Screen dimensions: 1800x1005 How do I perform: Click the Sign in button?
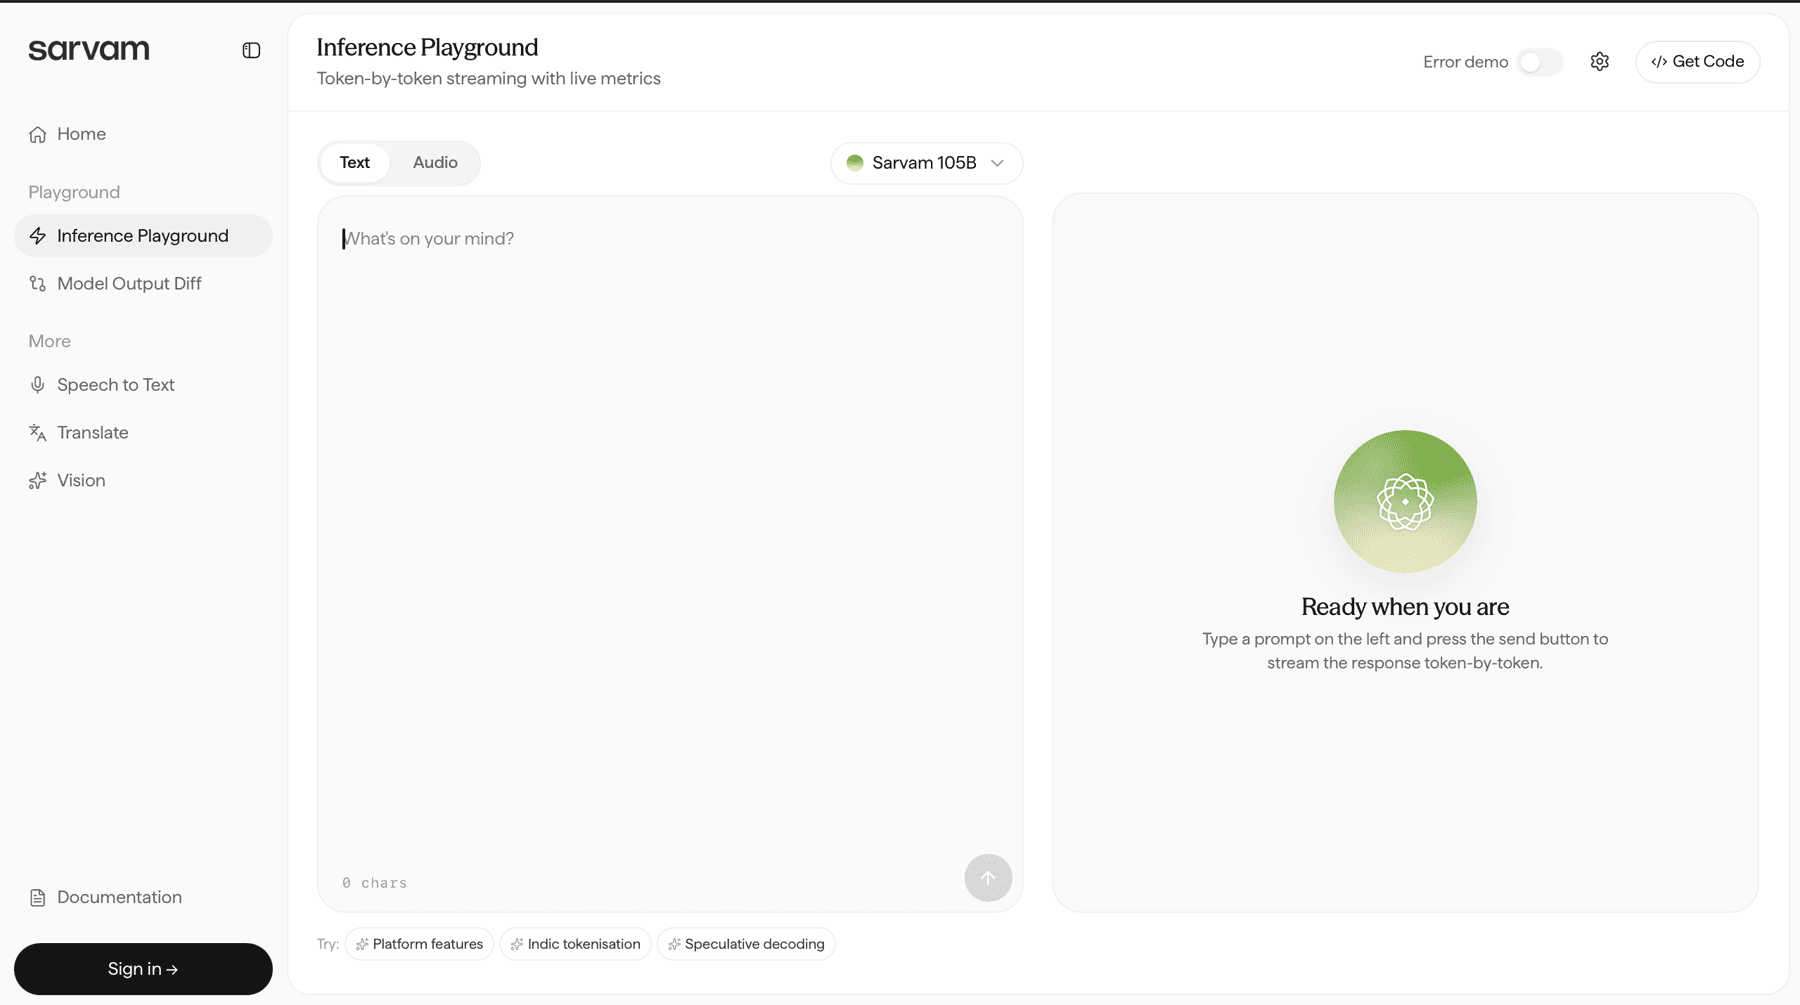pyautogui.click(x=143, y=969)
